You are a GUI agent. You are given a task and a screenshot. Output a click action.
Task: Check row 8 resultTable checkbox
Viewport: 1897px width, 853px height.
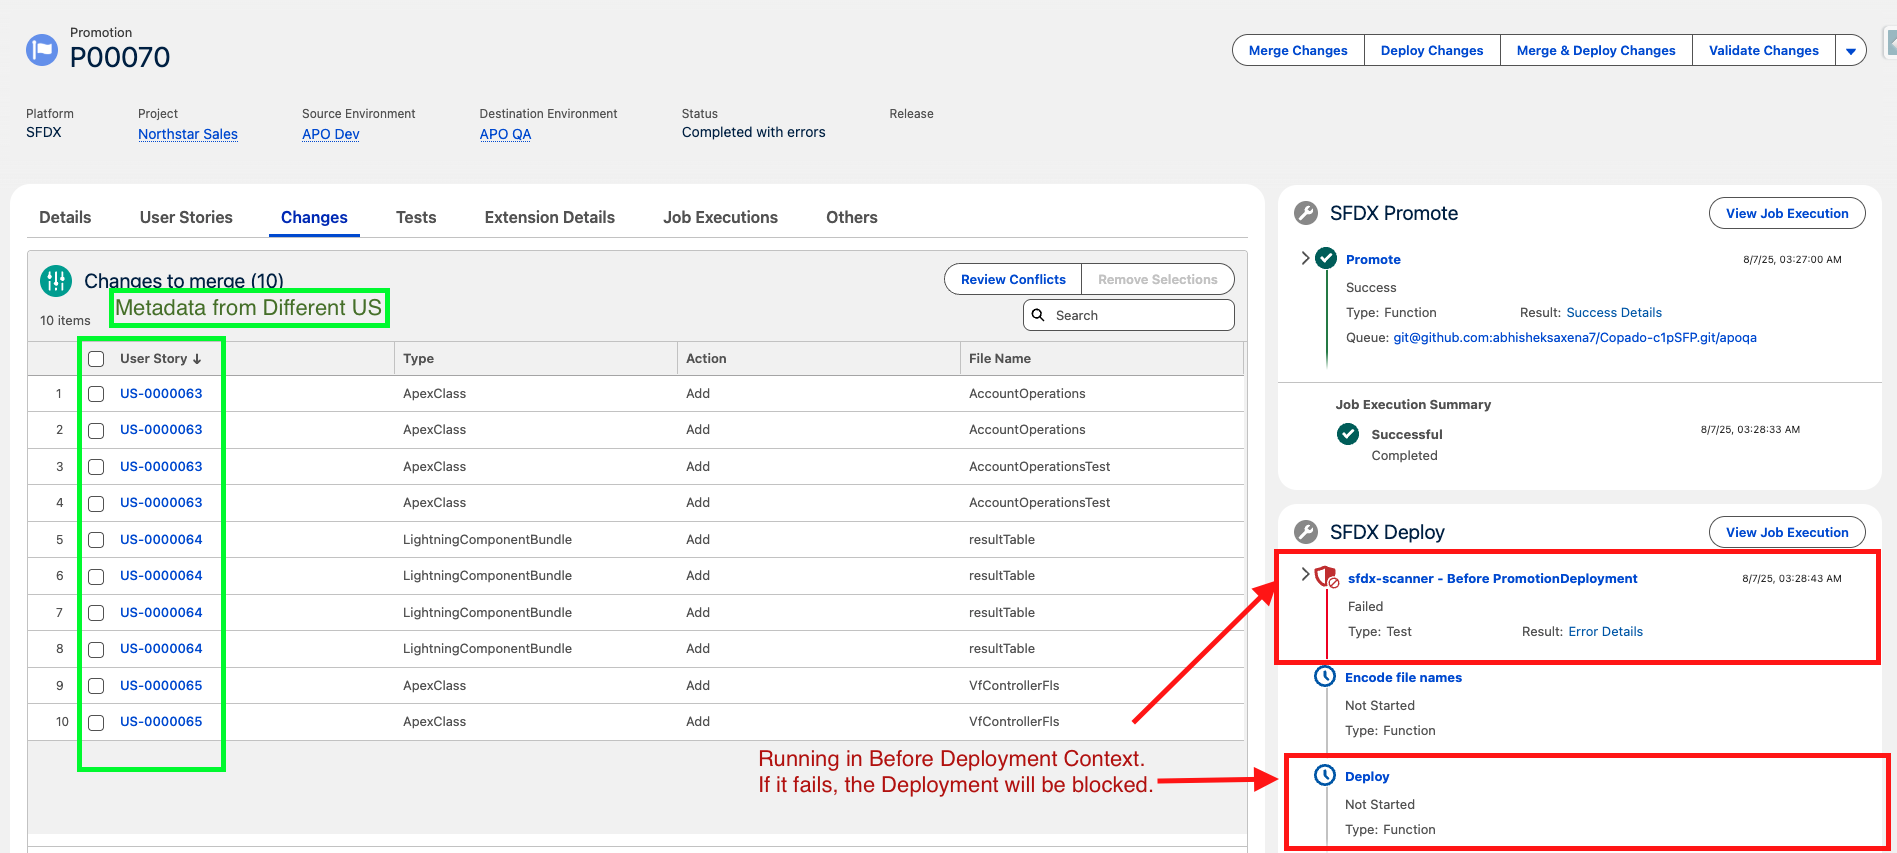pyautogui.click(x=96, y=650)
